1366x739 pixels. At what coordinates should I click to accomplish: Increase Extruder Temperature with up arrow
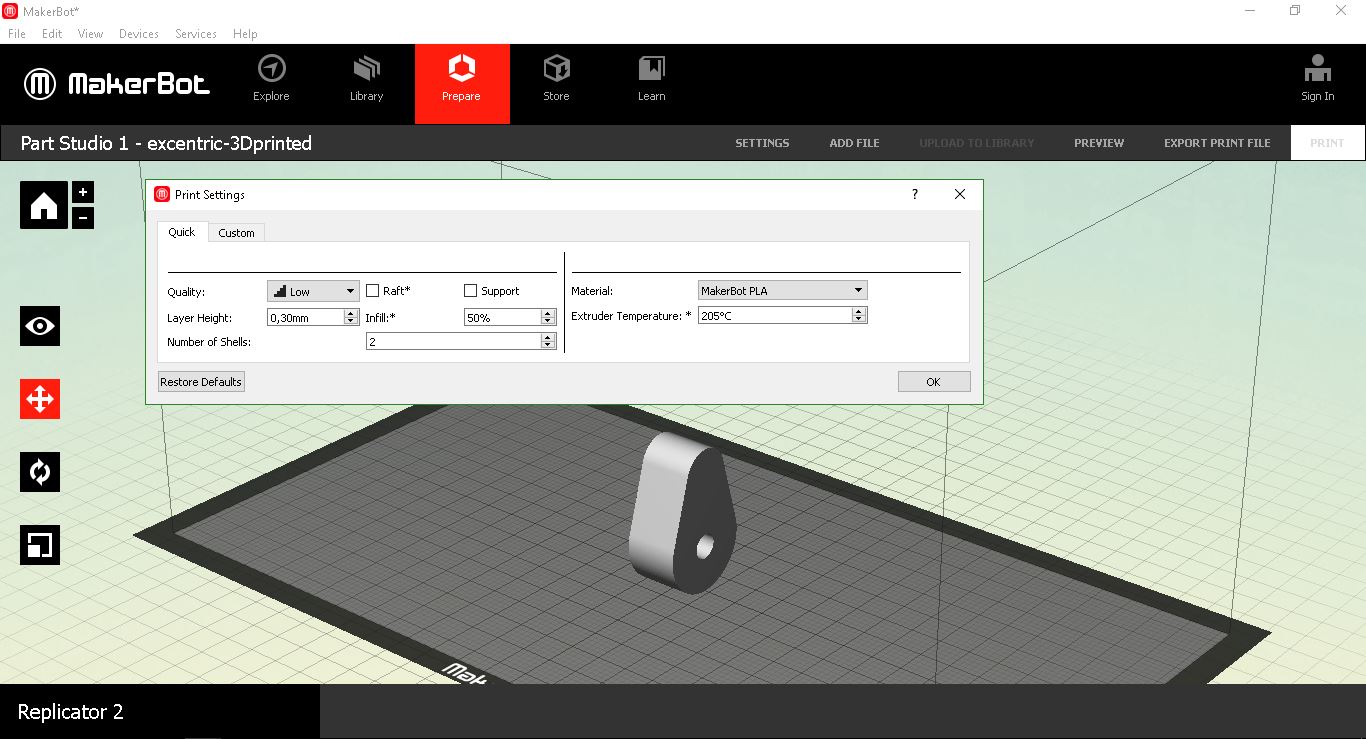click(859, 311)
